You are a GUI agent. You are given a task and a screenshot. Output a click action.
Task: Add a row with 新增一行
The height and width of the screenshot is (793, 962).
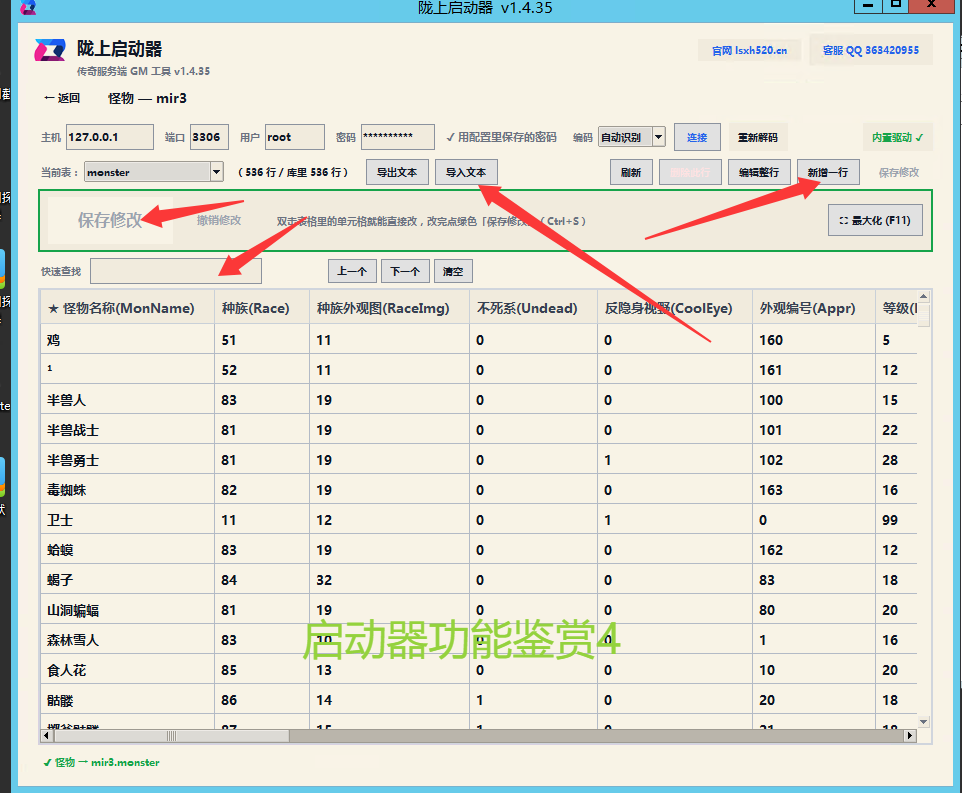tap(828, 172)
